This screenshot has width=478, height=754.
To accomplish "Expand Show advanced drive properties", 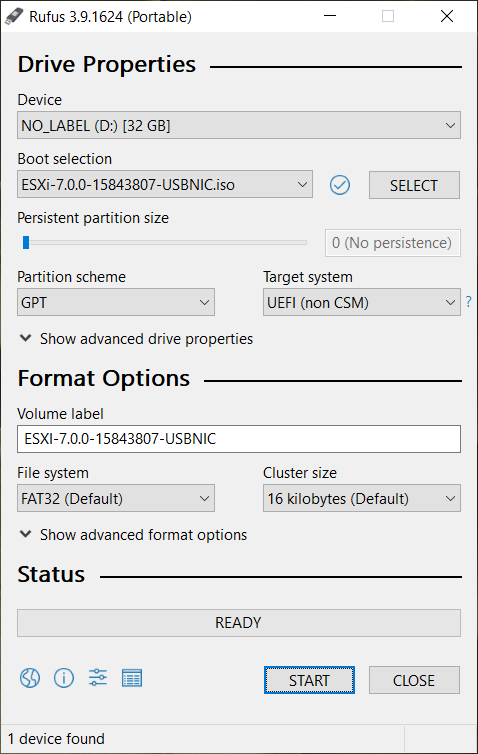I will pos(136,339).
